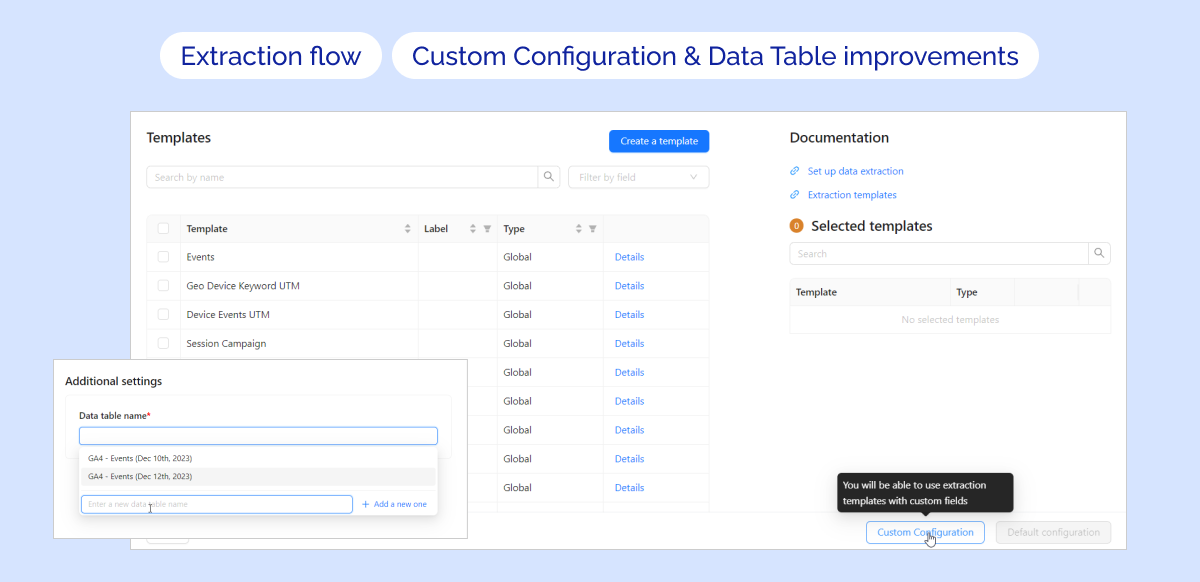Screen dimensions: 1200x582
Task: Open the Data table name combo box
Action: (258, 436)
